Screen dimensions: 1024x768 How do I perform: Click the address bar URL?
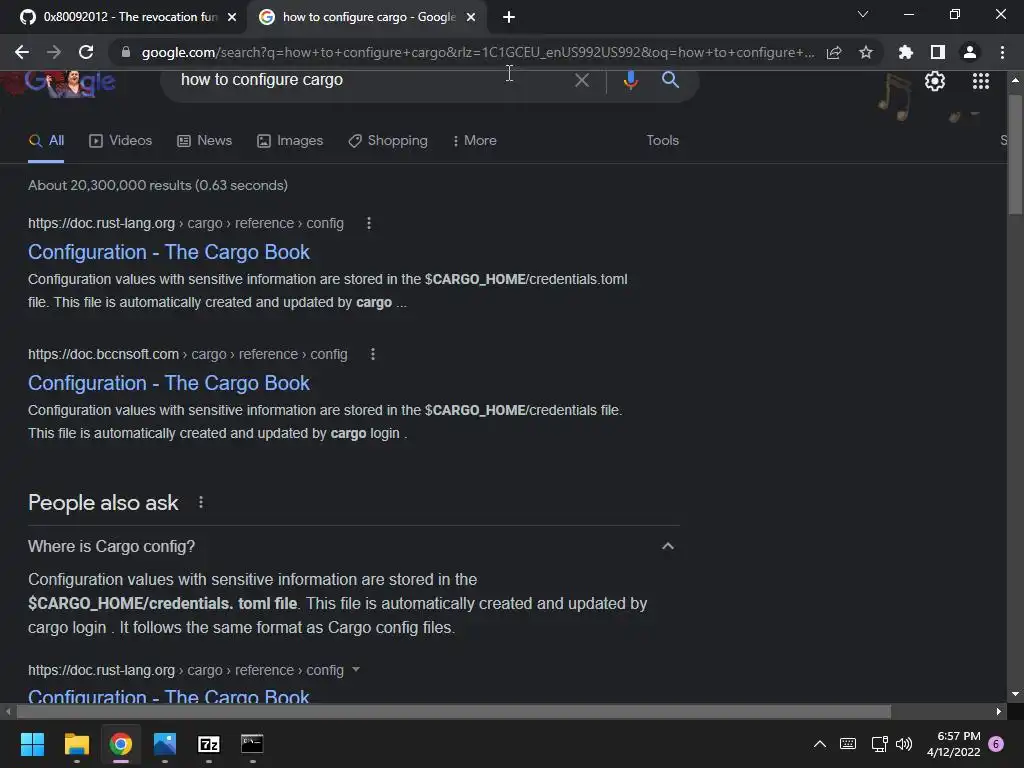tap(477, 52)
